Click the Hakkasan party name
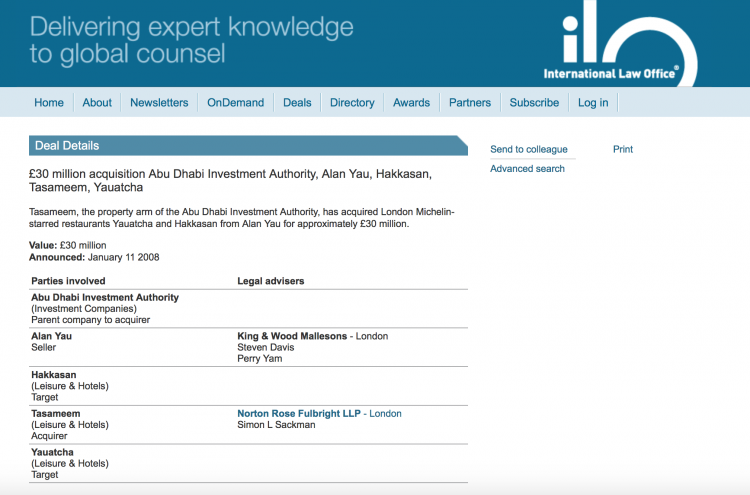This screenshot has width=750, height=495. tap(54, 374)
